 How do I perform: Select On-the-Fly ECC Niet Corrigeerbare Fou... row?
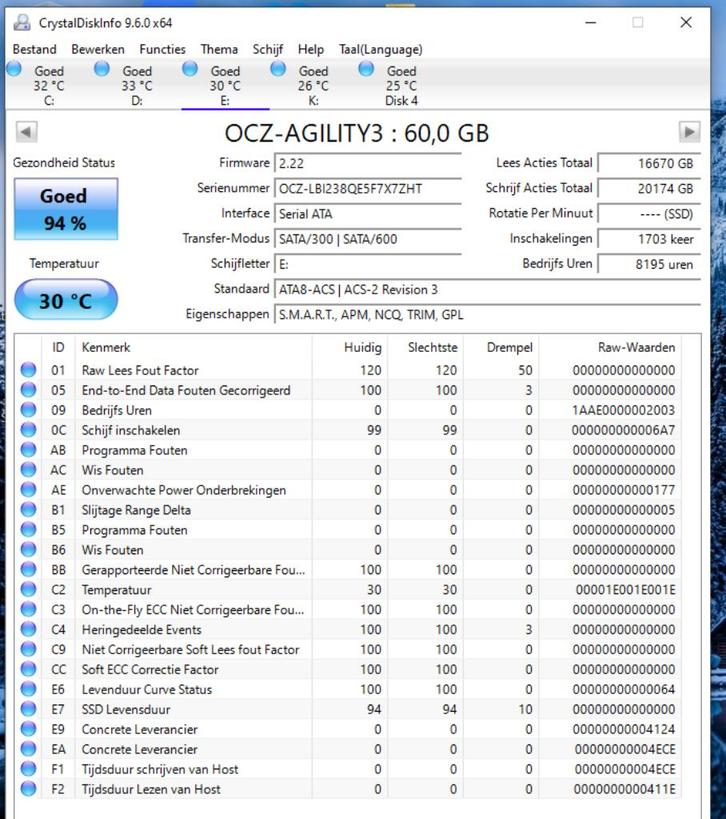[348, 609]
